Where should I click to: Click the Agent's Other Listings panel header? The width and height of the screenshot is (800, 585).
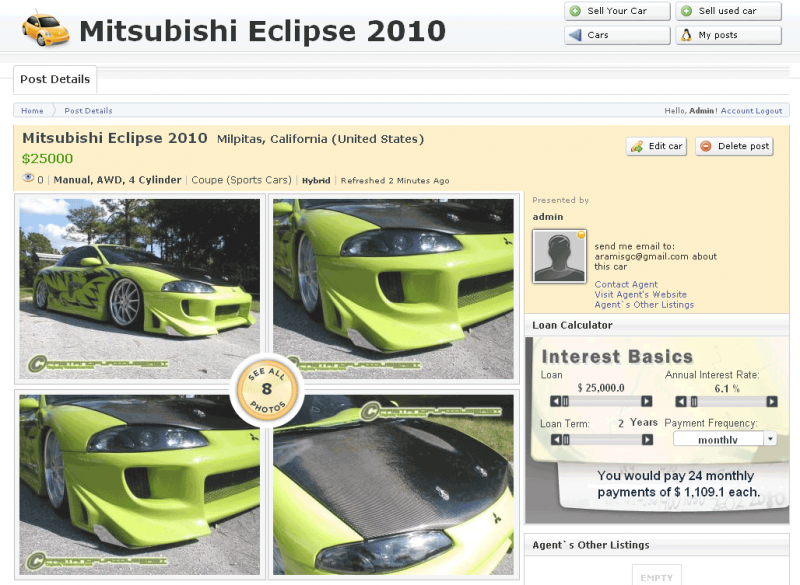(x=657, y=545)
